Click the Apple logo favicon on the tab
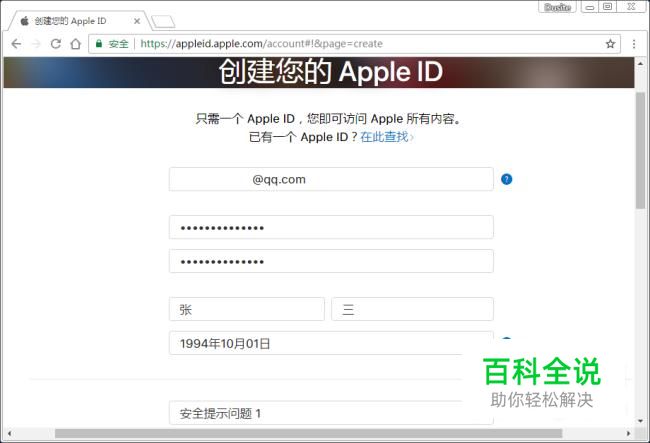The width and height of the screenshot is (650, 443). click(x=24, y=21)
